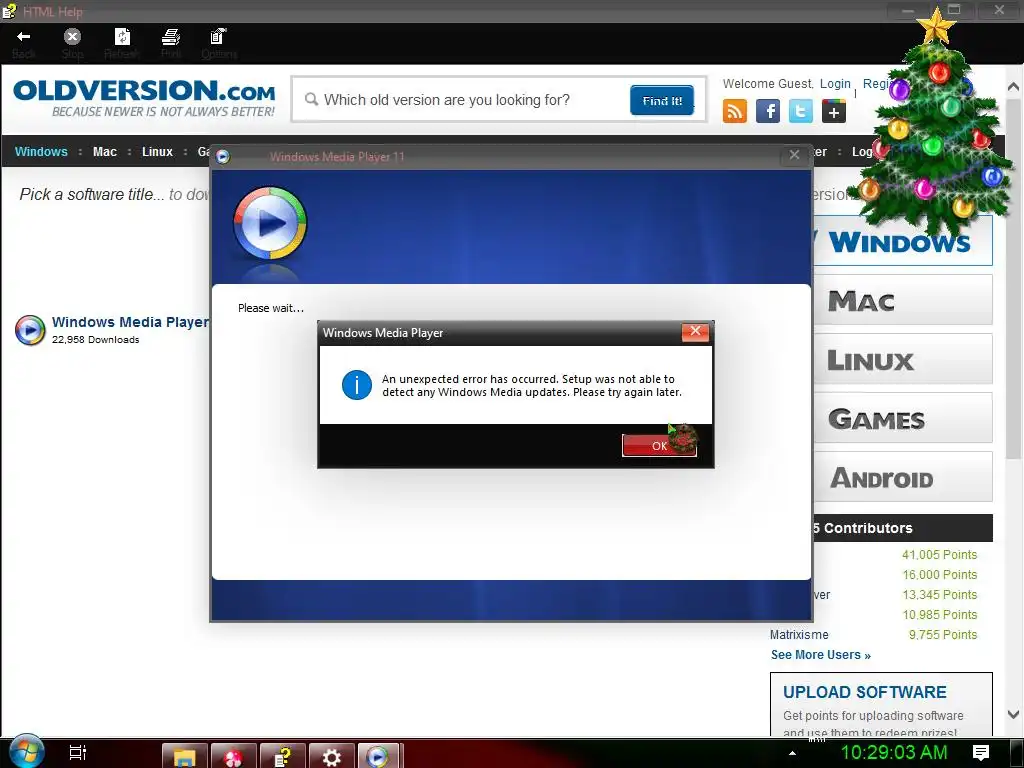Click the Matrixisme contributor name
This screenshot has height=768, width=1024.
tap(799, 635)
